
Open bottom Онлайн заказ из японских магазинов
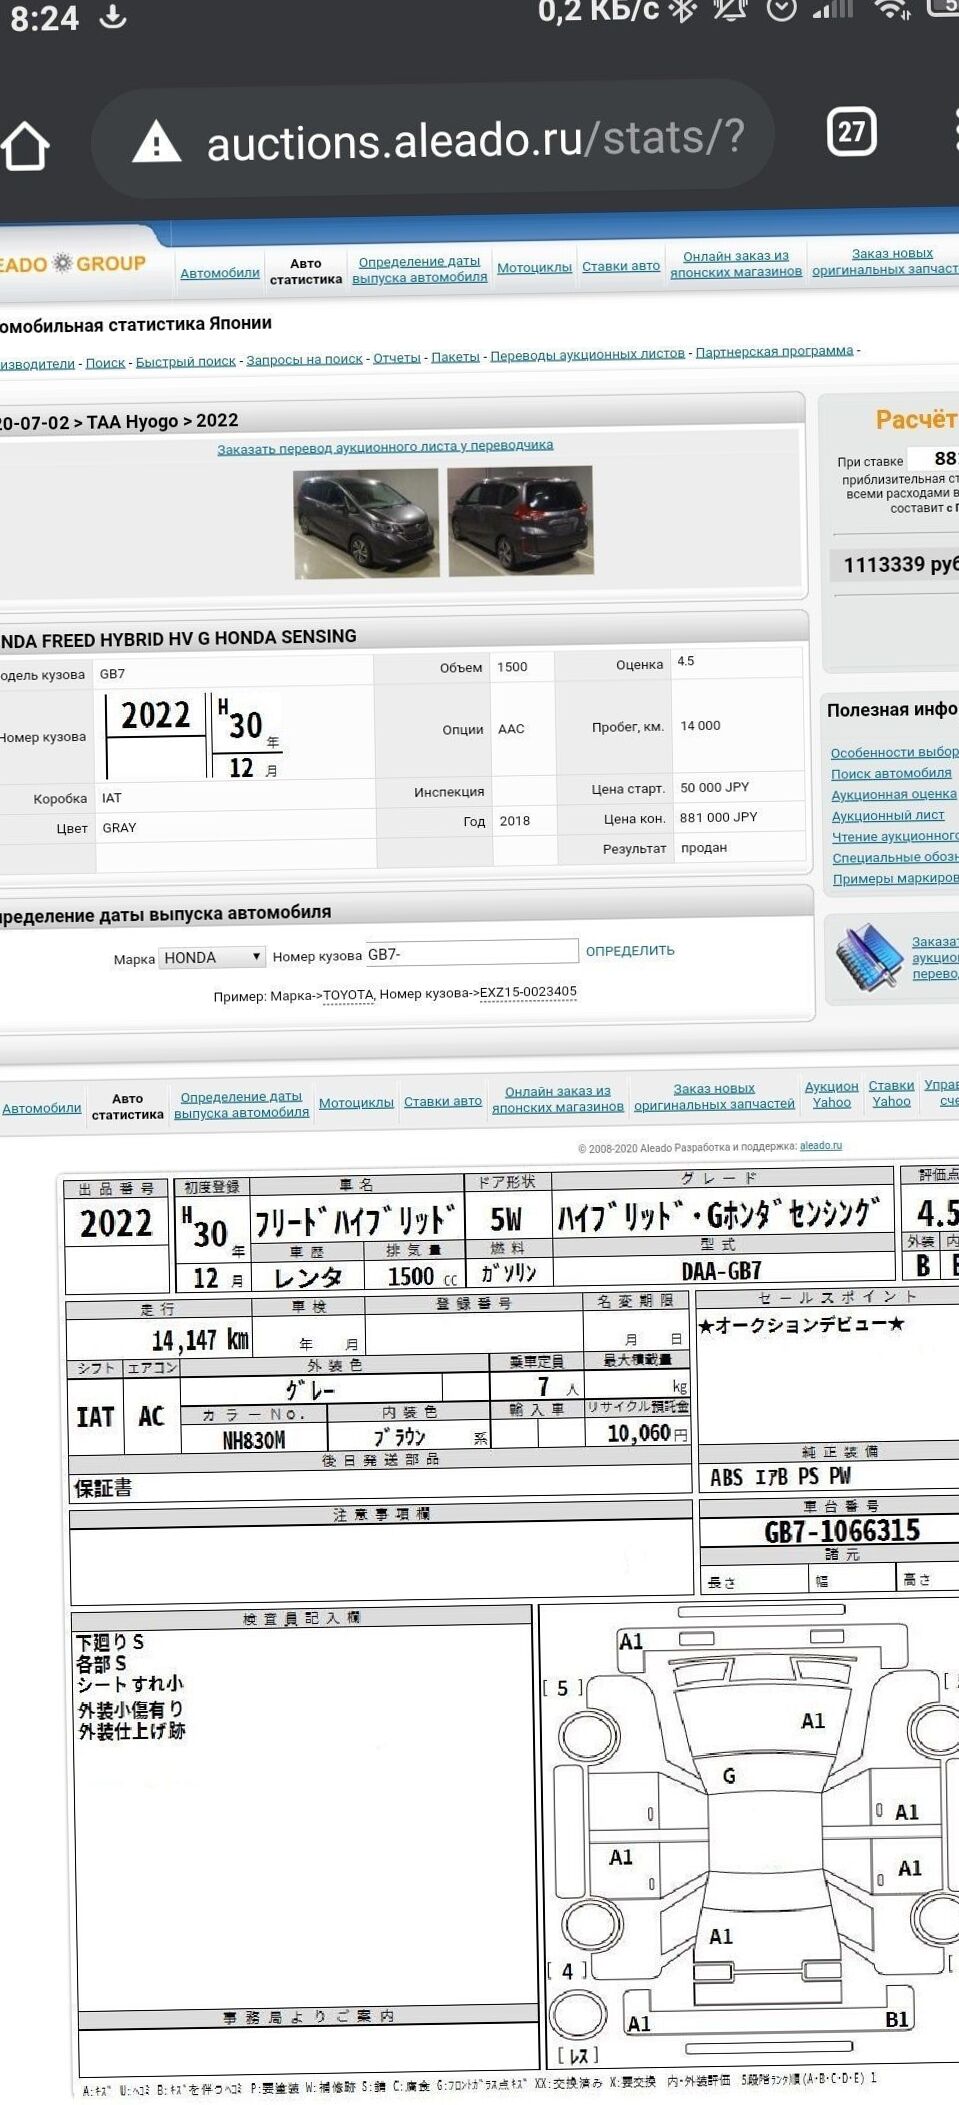558,1099
